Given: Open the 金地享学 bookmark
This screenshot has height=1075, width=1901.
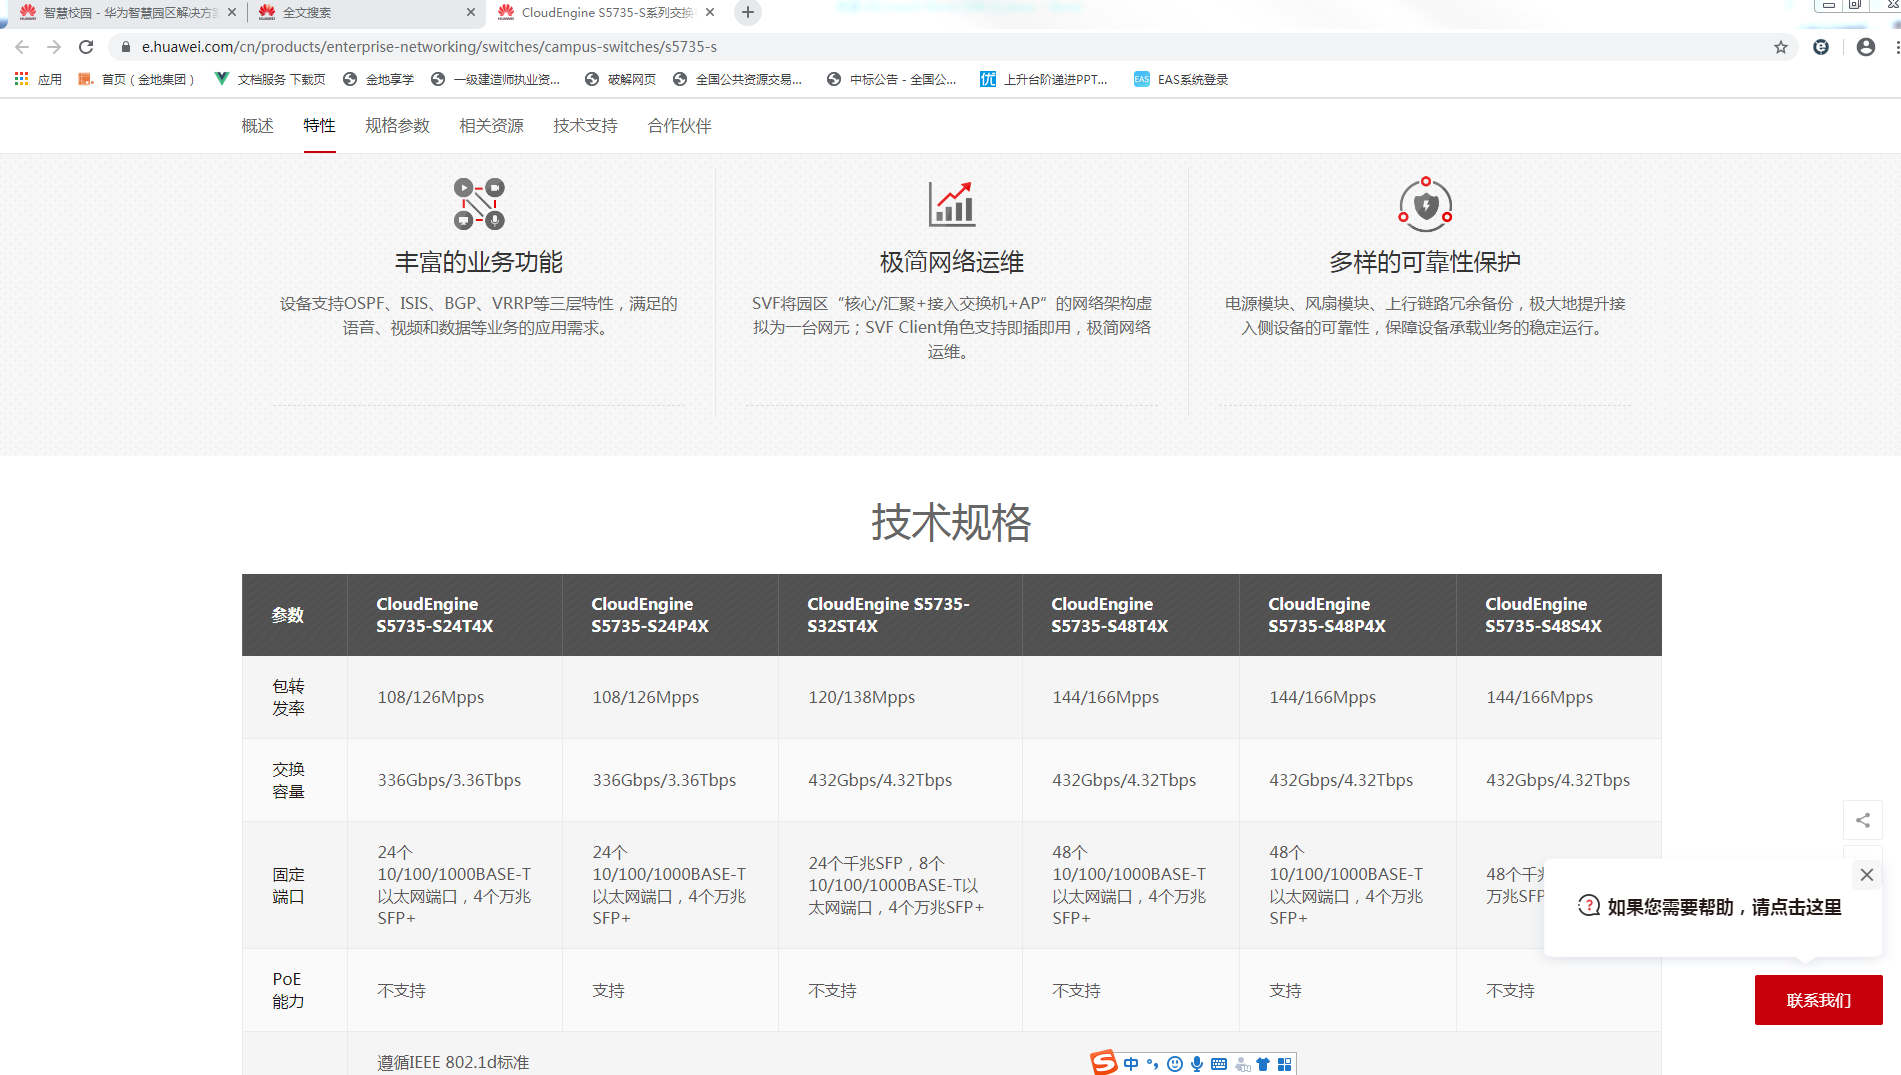Looking at the screenshot, I should (378, 79).
